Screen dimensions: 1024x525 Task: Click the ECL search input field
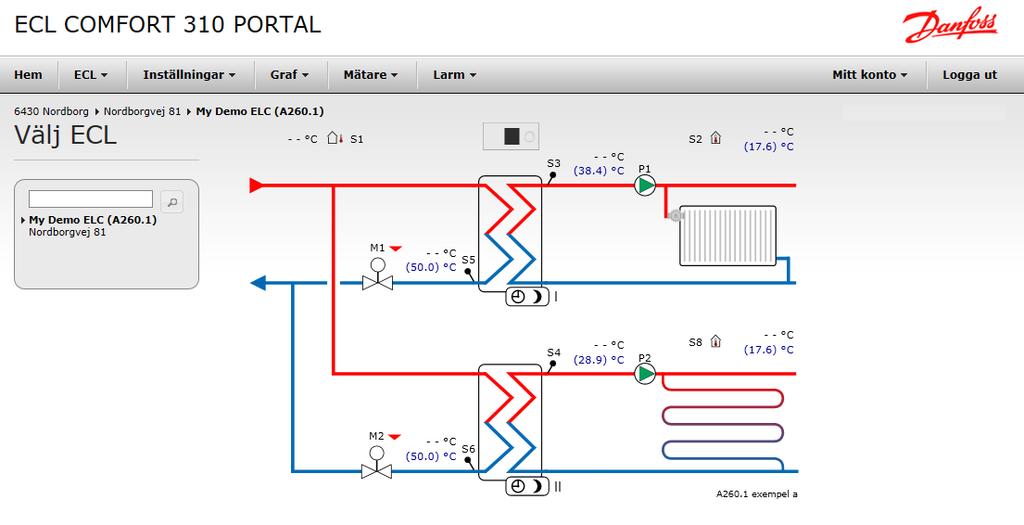pyautogui.click(x=91, y=199)
